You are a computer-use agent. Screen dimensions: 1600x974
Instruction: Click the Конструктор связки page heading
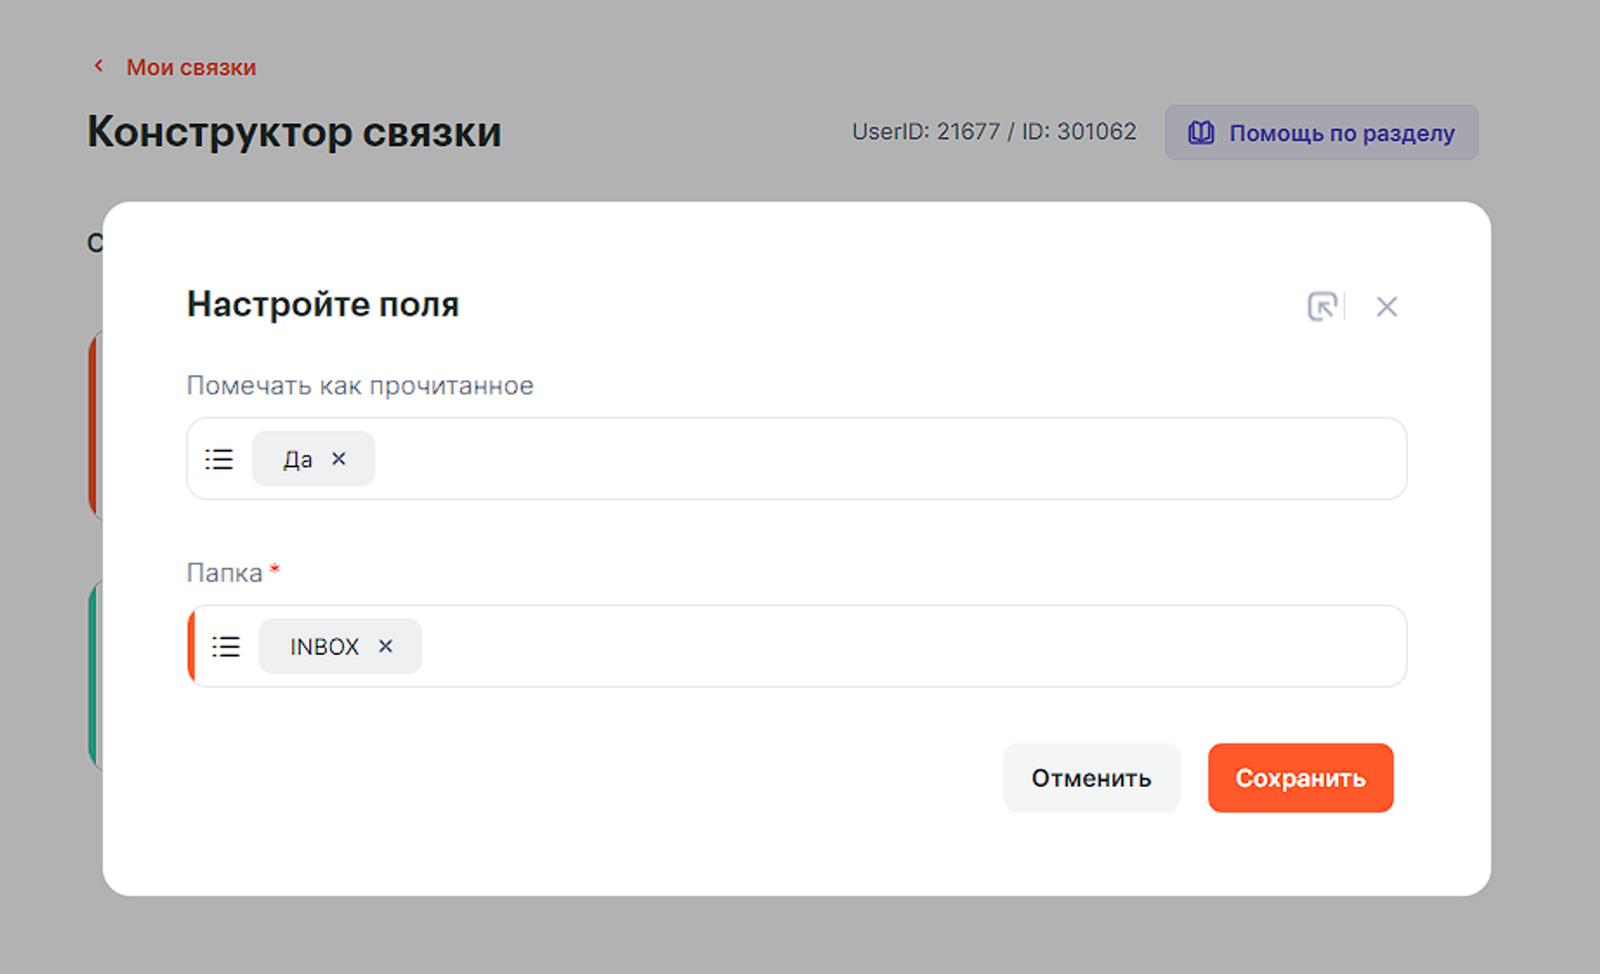coord(294,132)
